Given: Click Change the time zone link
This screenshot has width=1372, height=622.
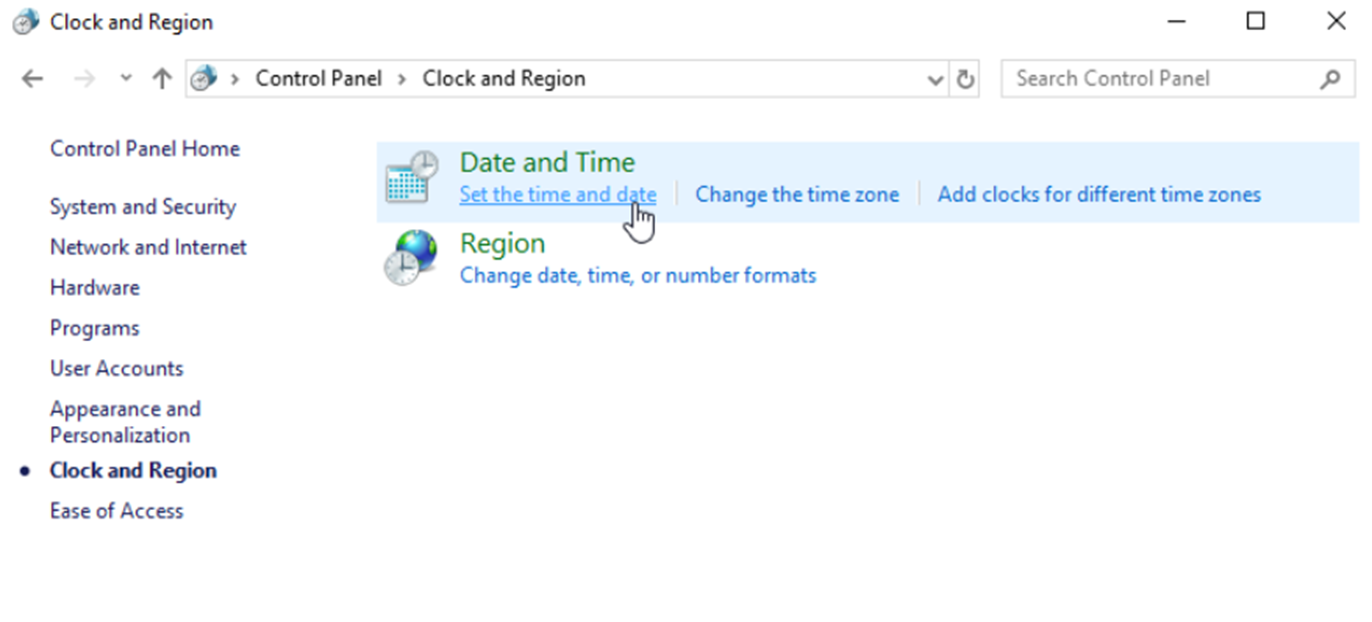Looking at the screenshot, I should pos(797,194).
